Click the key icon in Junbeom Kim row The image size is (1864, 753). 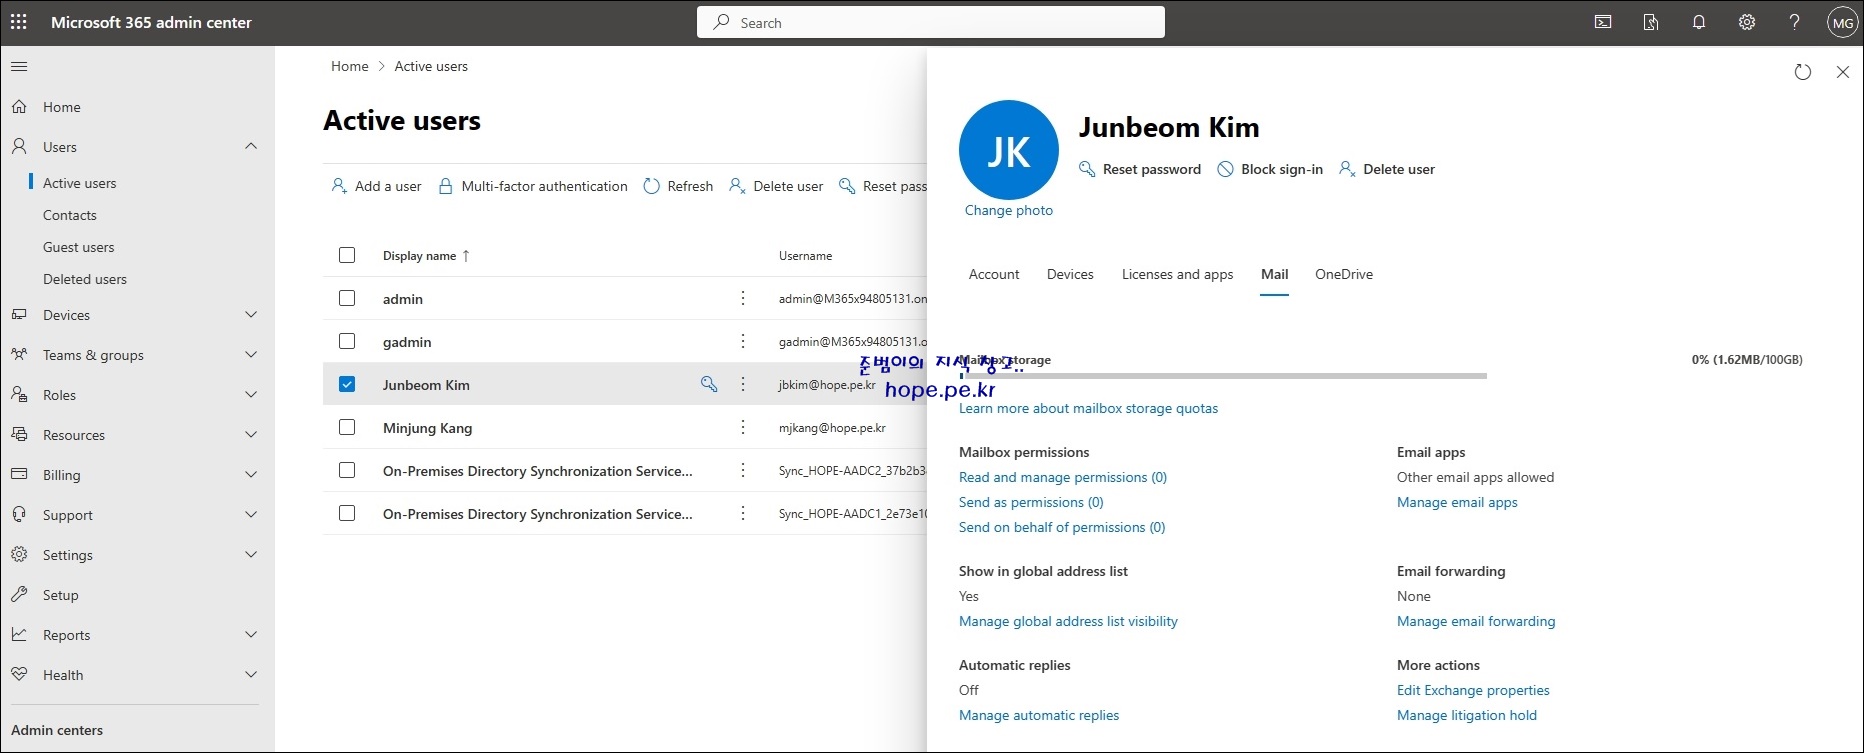point(709,384)
